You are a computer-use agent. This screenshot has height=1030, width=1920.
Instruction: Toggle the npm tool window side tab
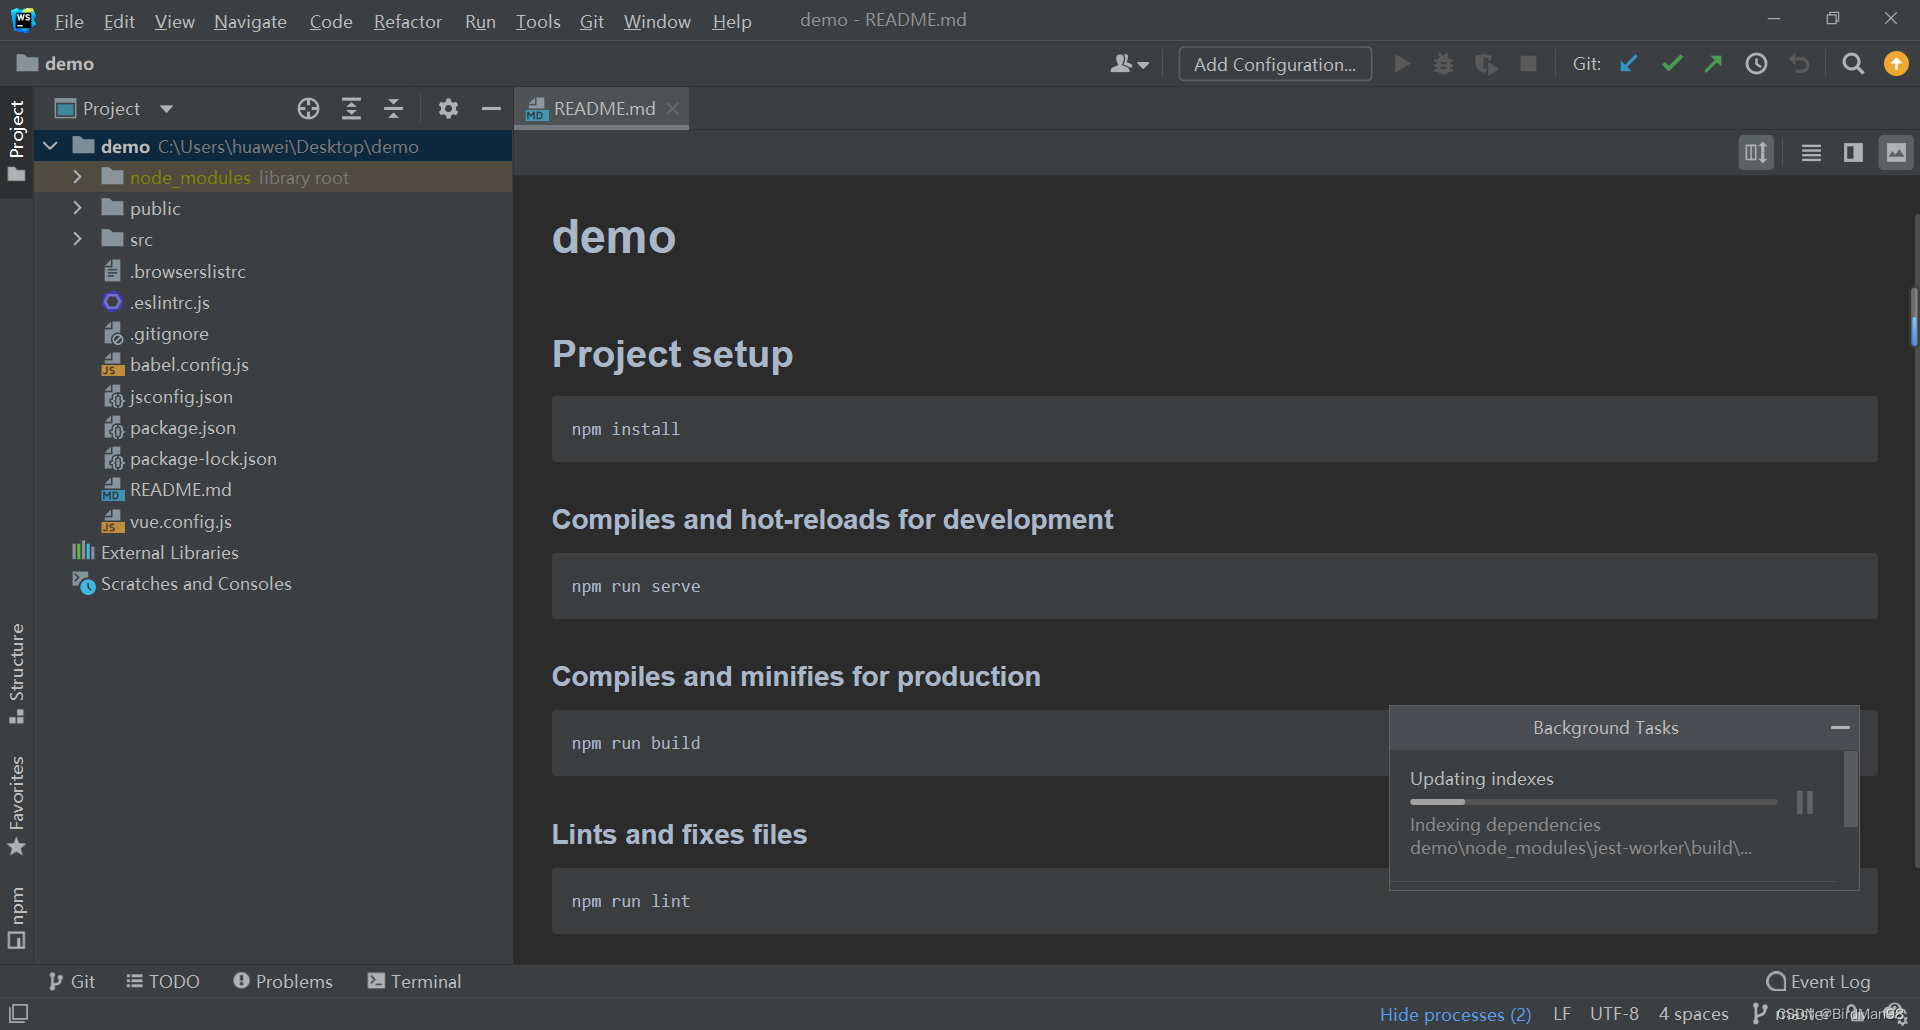coord(17,917)
